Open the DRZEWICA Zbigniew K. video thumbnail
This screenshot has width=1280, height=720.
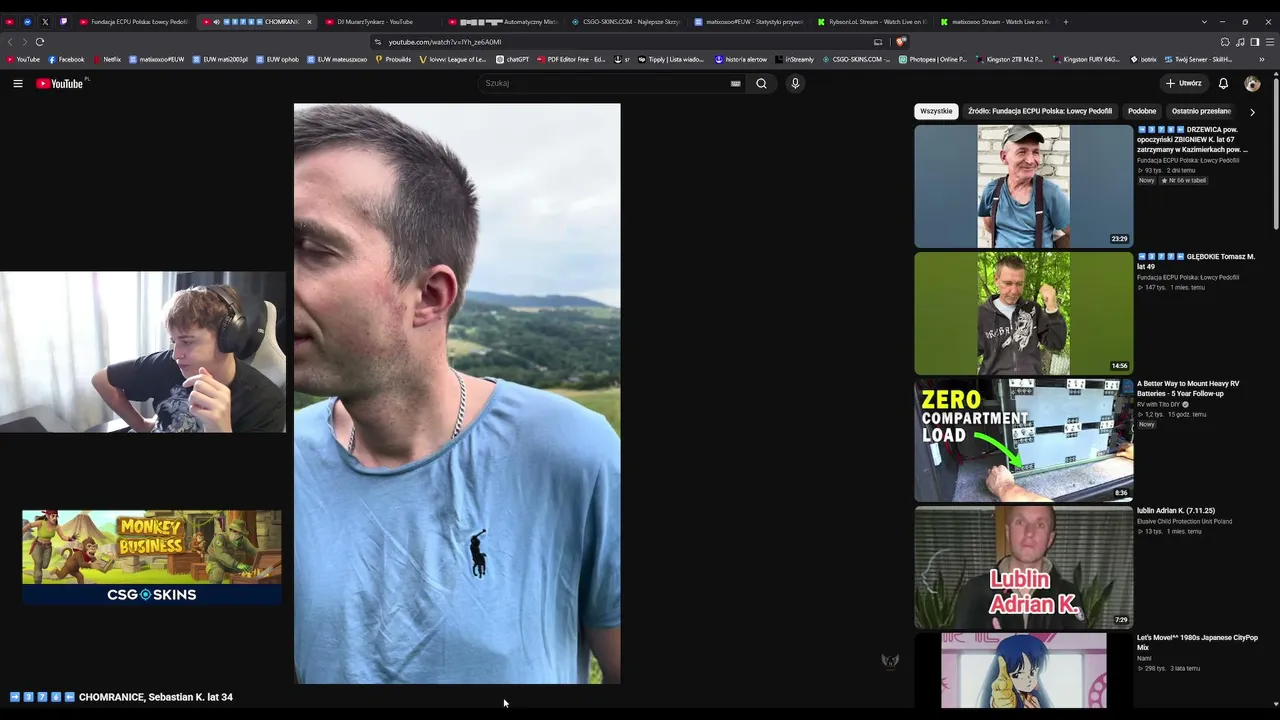click(x=1023, y=186)
